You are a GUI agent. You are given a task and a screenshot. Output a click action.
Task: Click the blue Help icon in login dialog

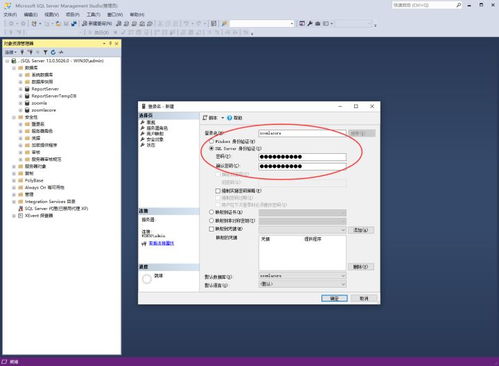(229, 118)
